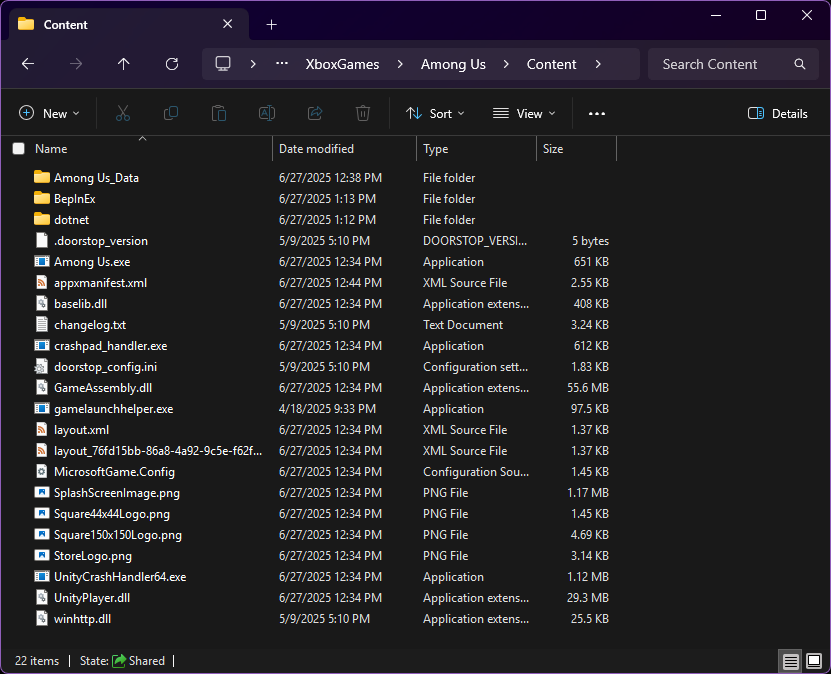Click the UnityCrashHandler64.exe icon
The image size is (831, 674).
42,577
